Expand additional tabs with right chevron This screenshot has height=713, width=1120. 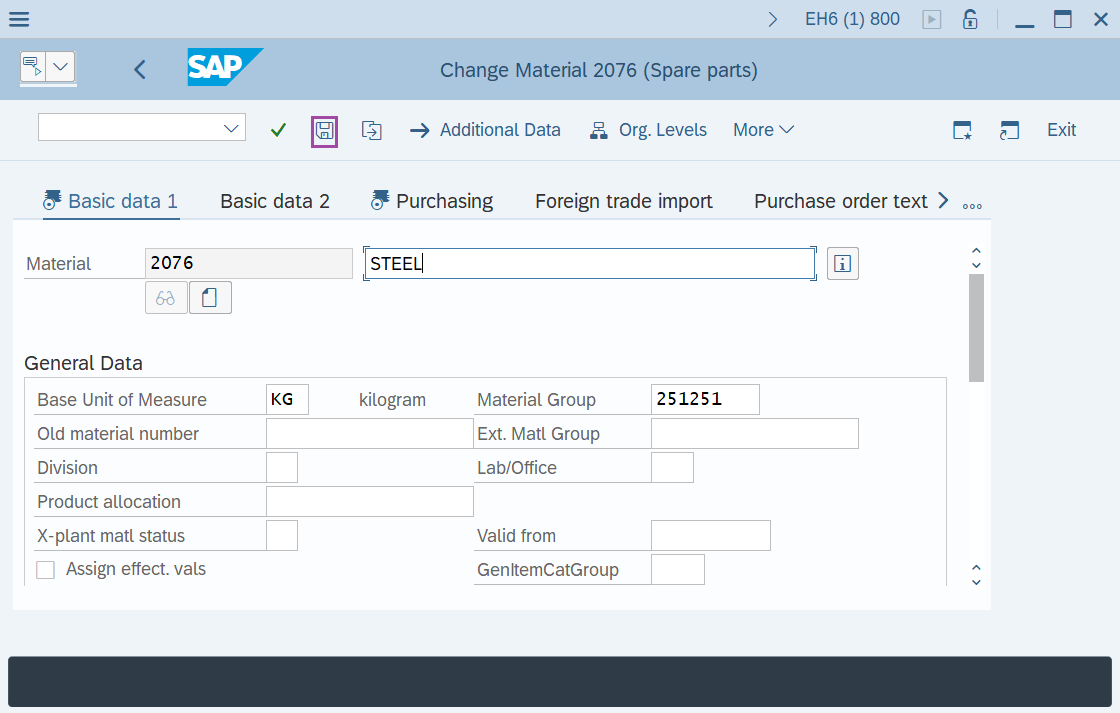point(942,201)
